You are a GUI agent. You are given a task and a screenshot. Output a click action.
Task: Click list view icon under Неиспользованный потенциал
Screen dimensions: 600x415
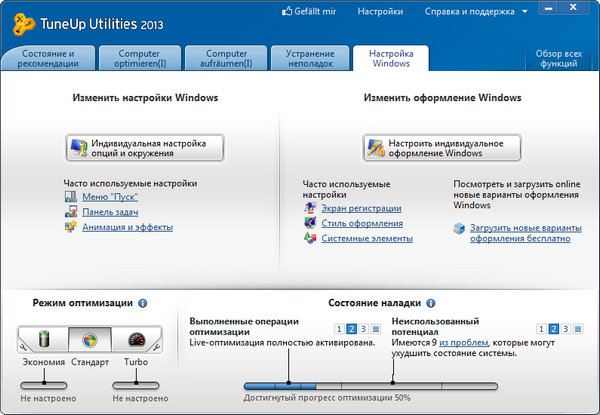point(578,329)
